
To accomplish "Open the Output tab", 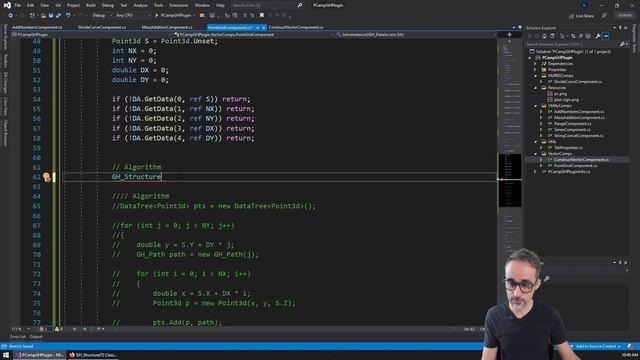I will pyautogui.click(x=36, y=337).
